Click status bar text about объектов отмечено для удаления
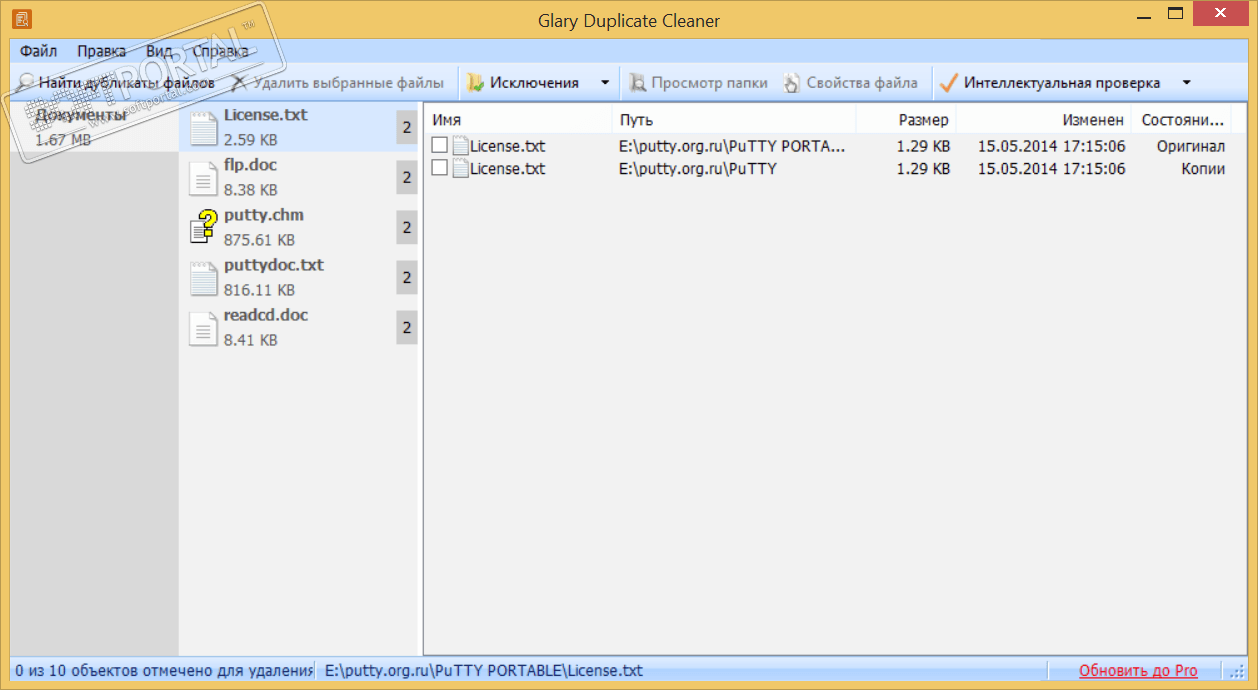This screenshot has width=1258, height=690. pos(164,671)
